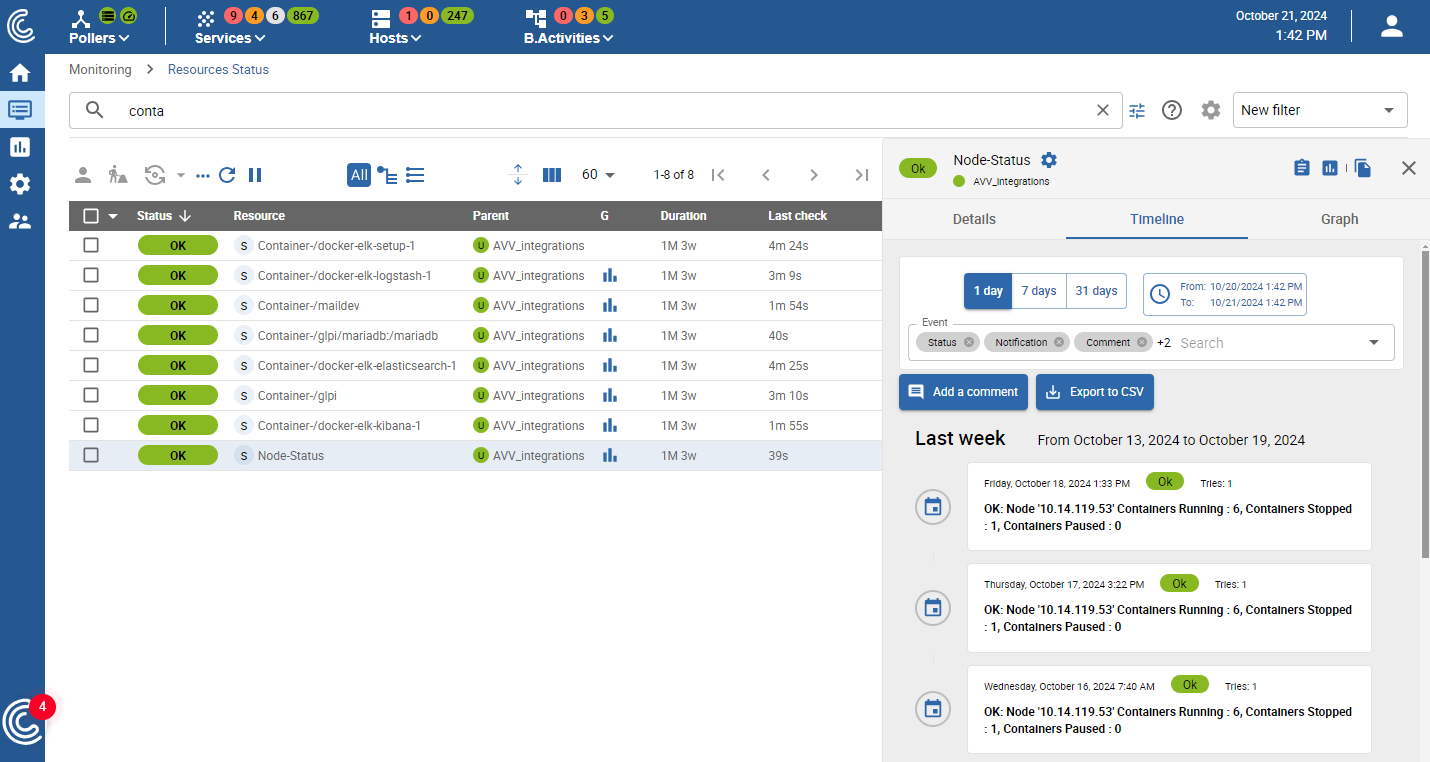Tick the checkbox for Container-/maildev
This screenshot has height=762, width=1430.
click(91, 305)
